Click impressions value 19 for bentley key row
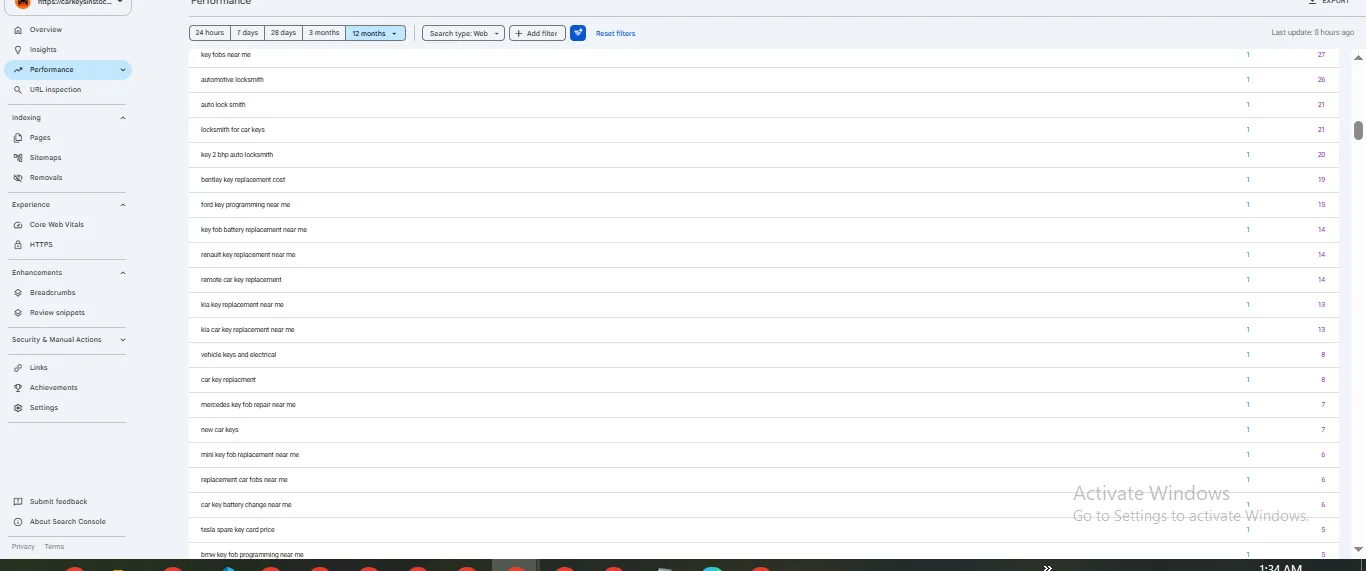 click(x=1321, y=180)
